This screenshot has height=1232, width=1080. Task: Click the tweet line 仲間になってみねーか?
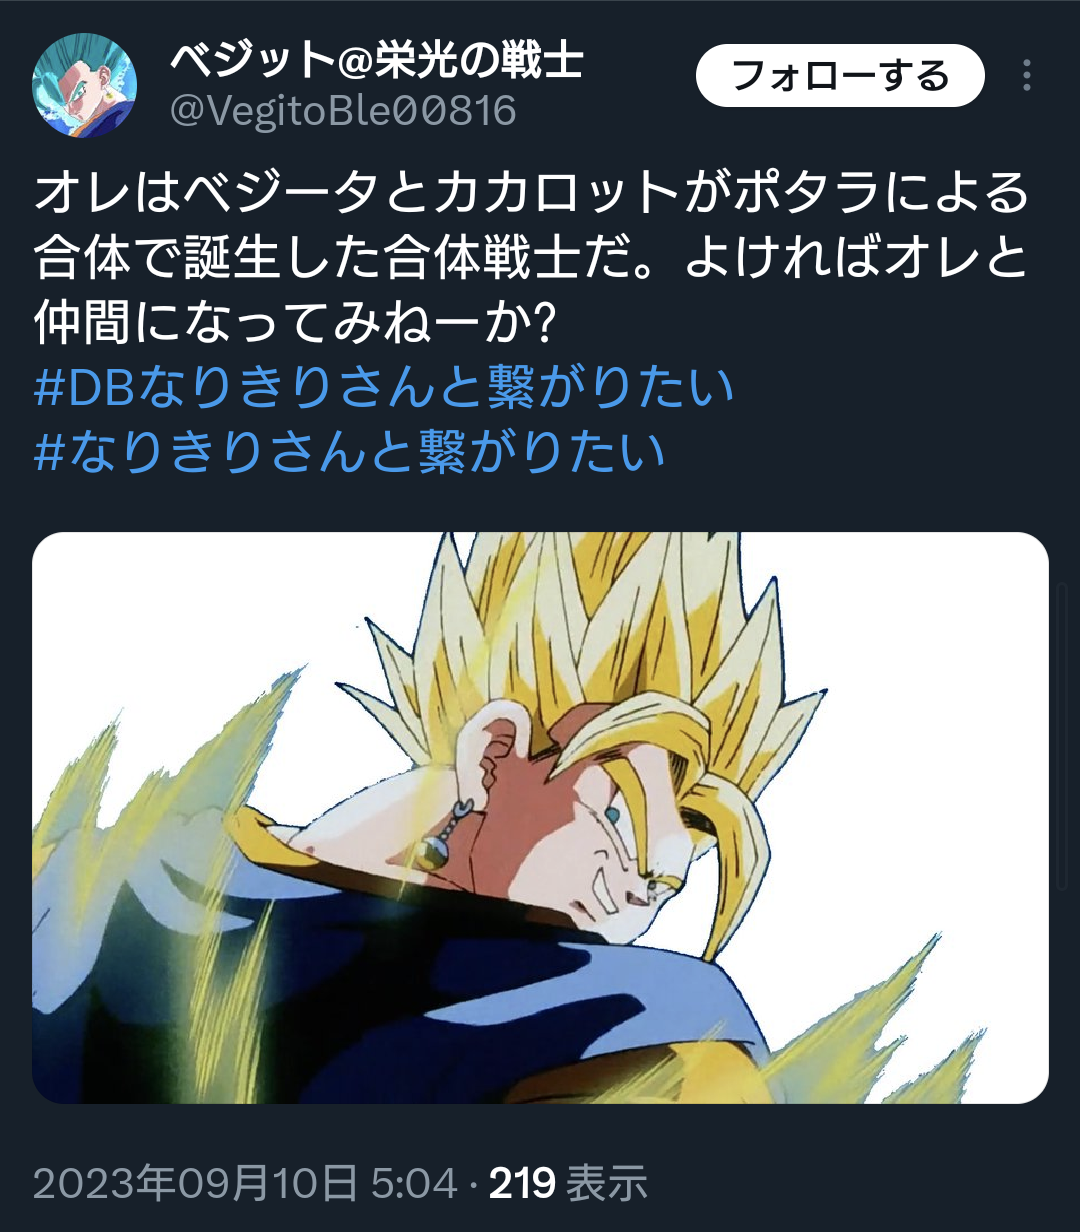point(295,325)
